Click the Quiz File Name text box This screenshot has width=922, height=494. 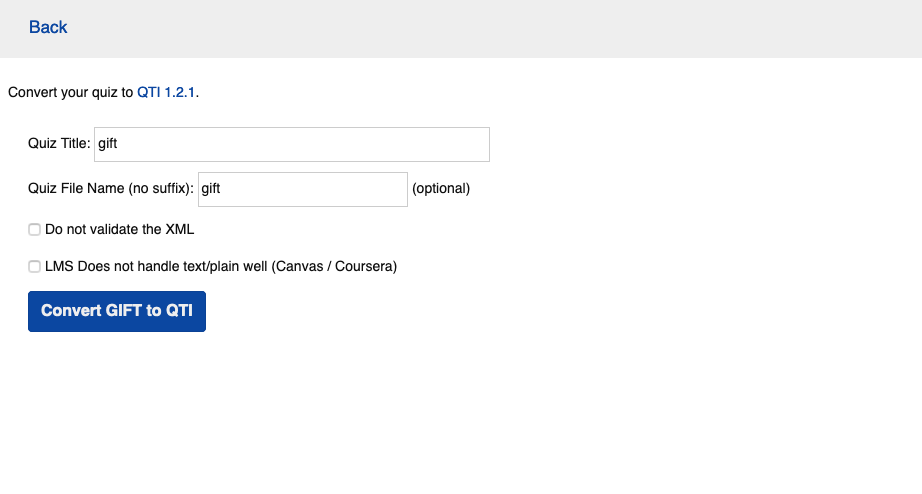coord(302,188)
